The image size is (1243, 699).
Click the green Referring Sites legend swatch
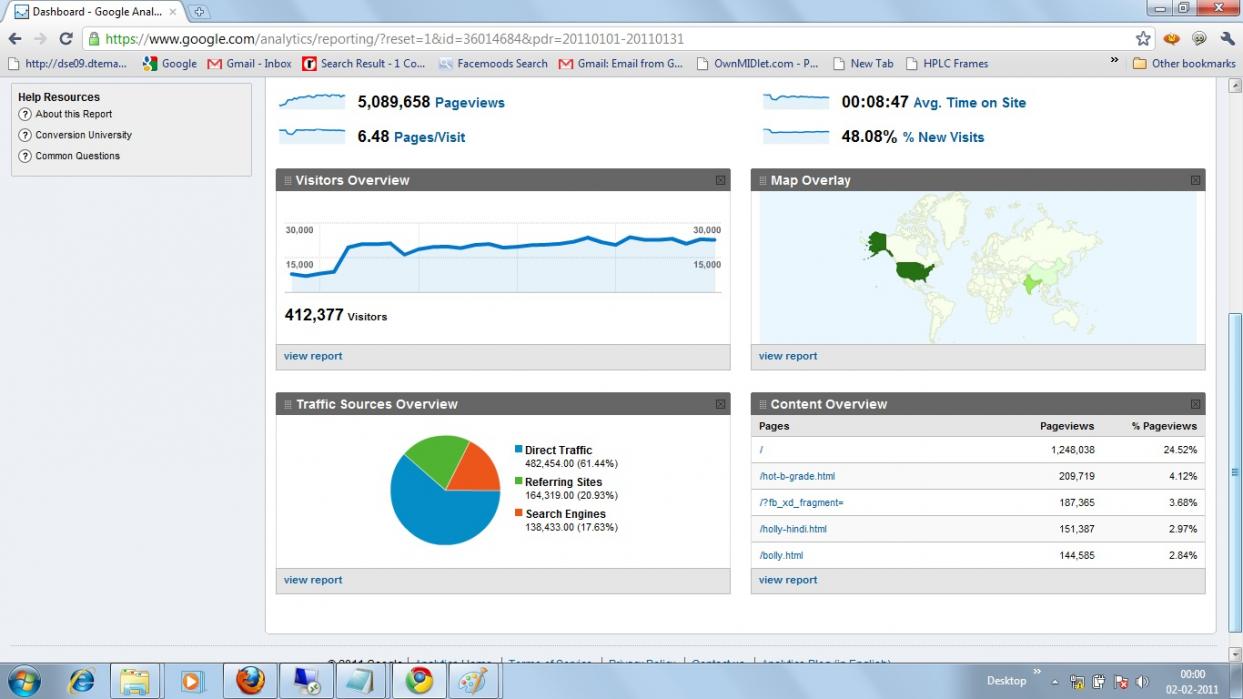(x=518, y=482)
